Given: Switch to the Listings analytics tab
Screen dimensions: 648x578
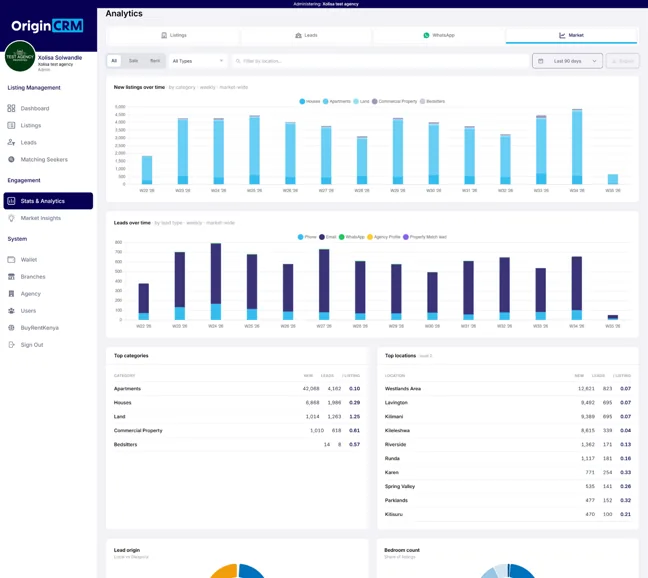Looking at the screenshot, I should pos(174,36).
